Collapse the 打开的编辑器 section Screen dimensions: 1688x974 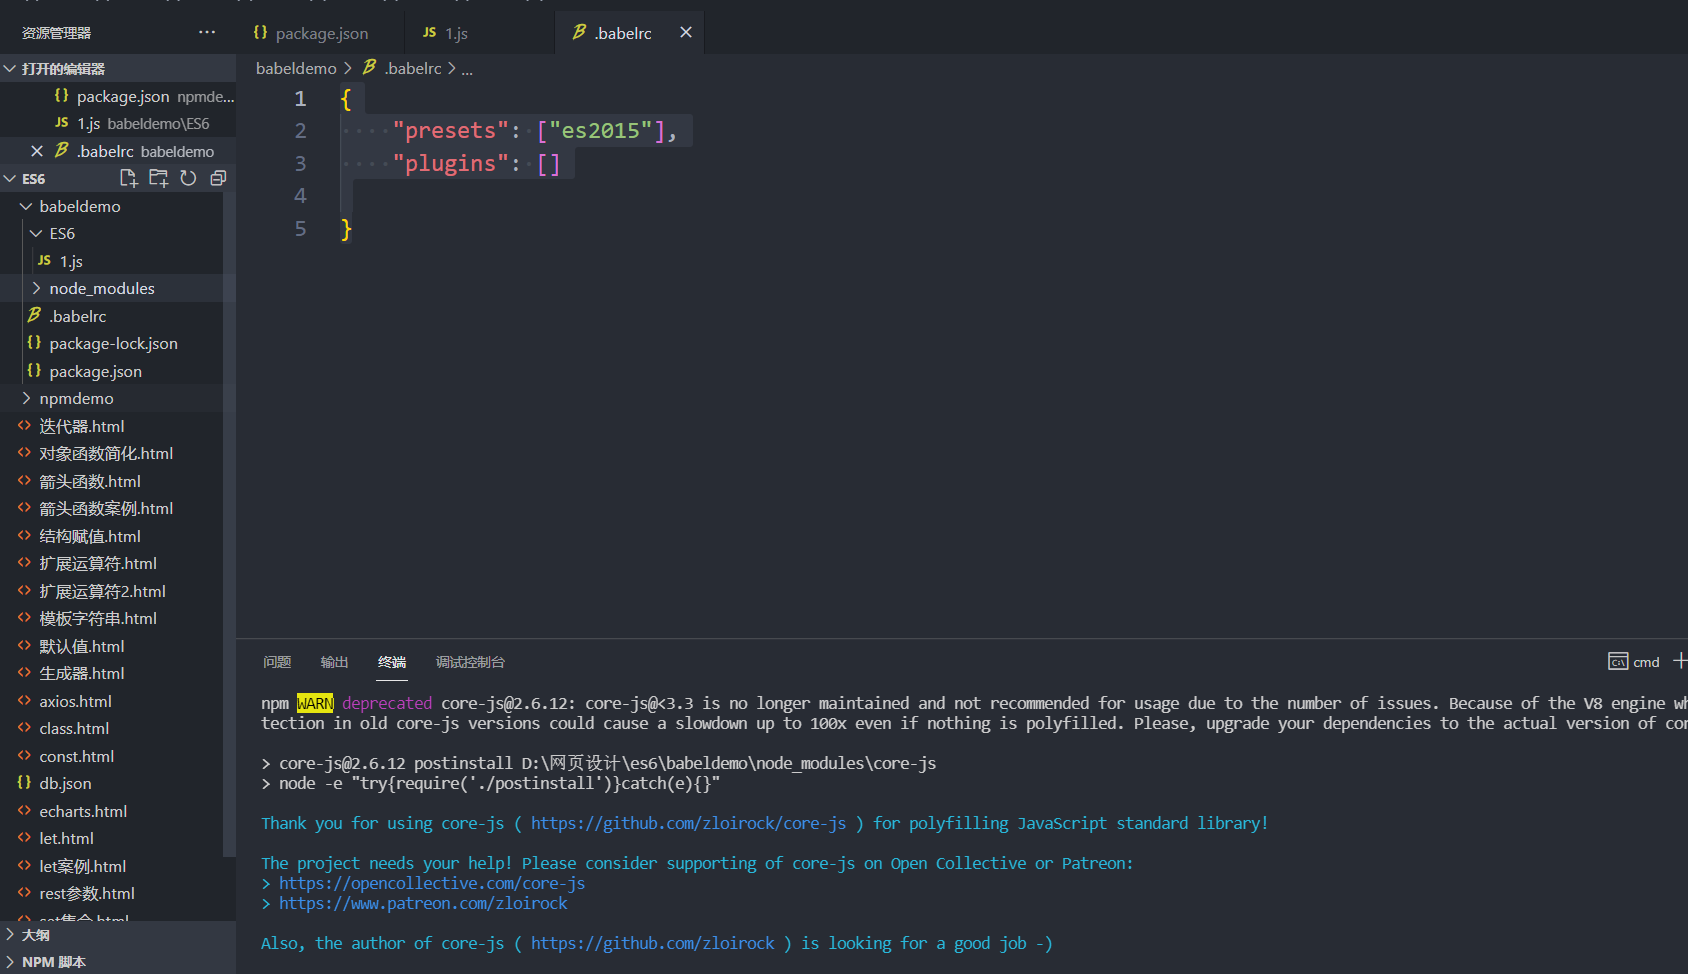(x=118, y=68)
